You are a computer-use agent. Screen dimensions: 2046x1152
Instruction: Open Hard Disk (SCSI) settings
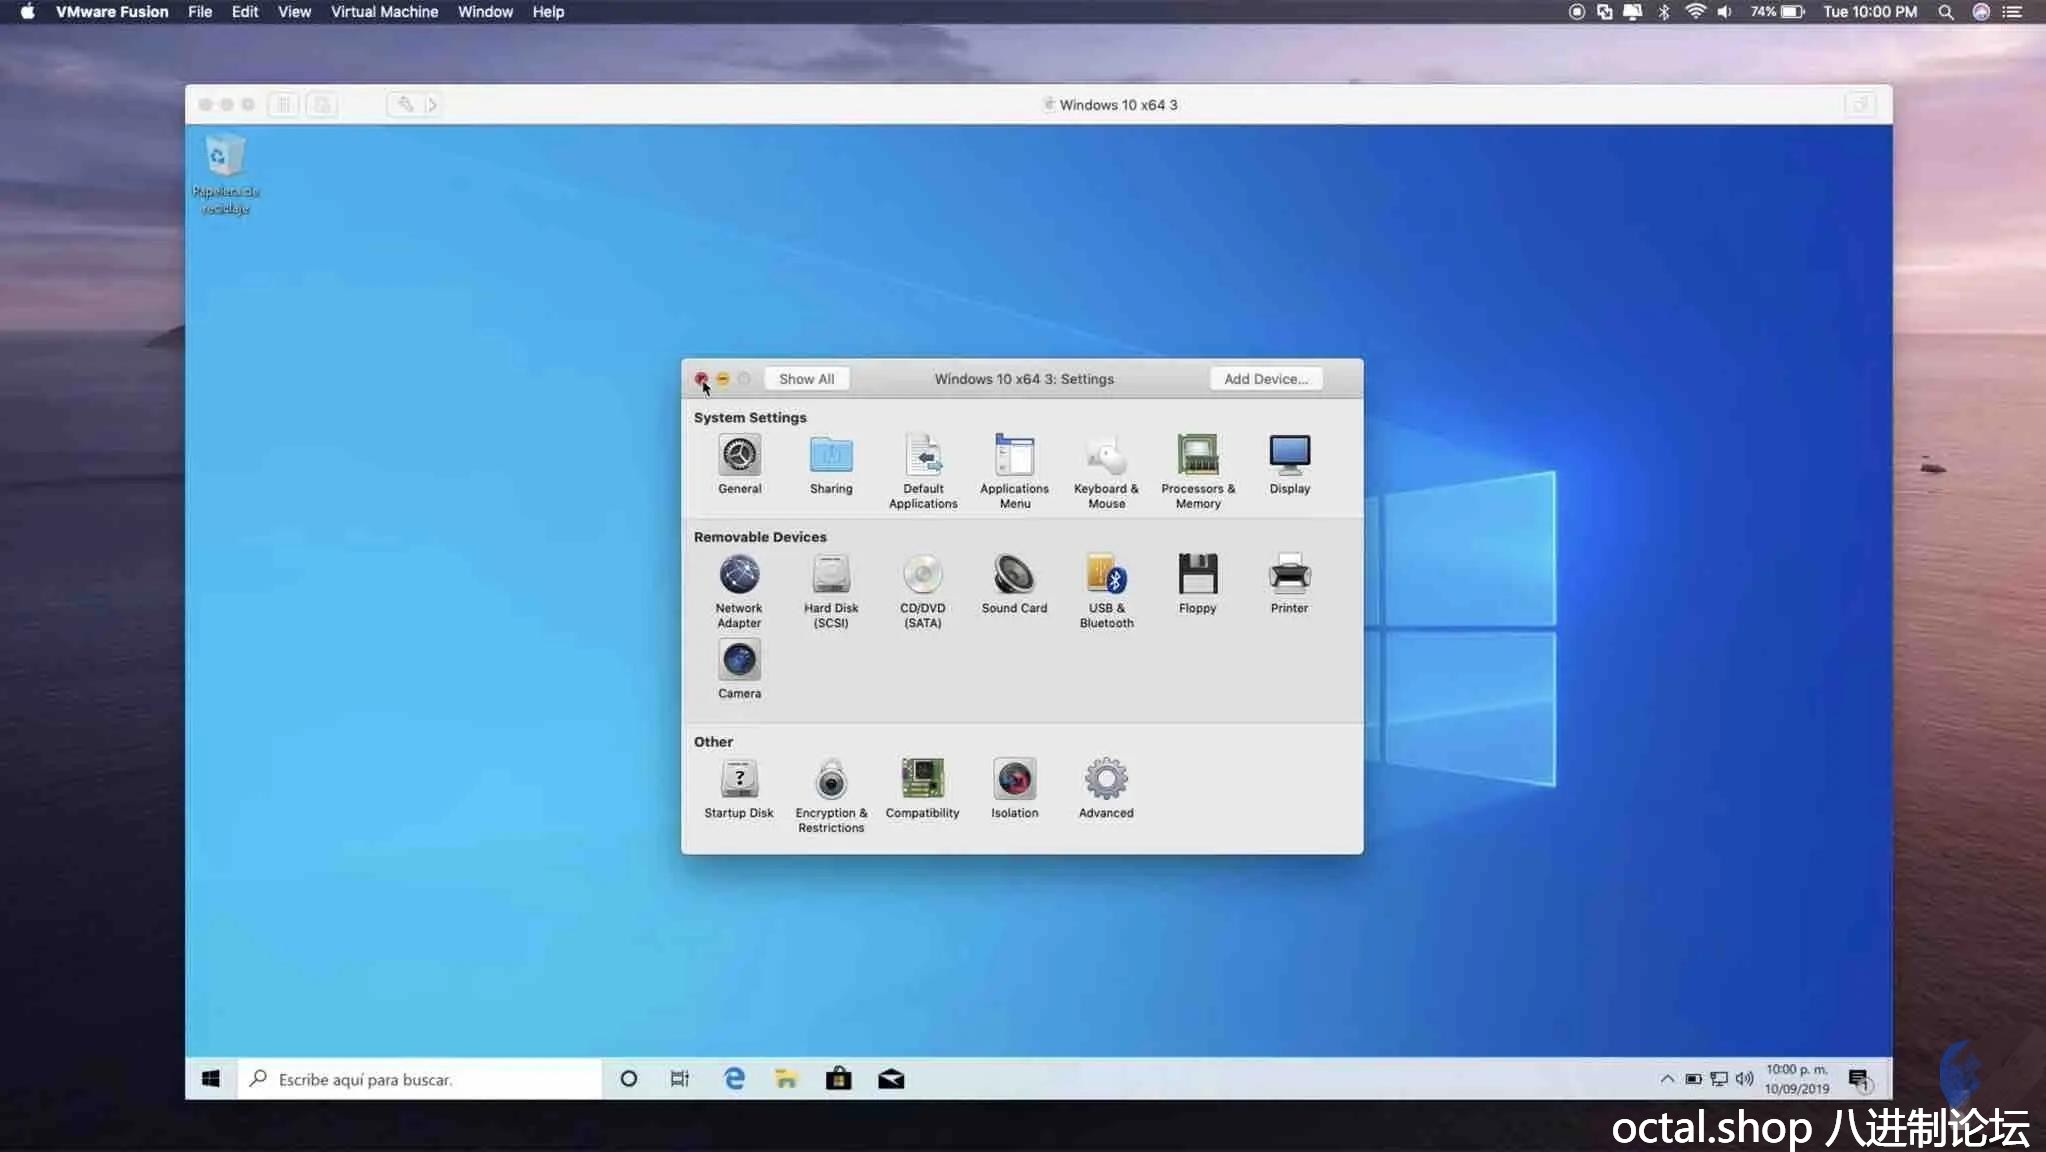pyautogui.click(x=831, y=590)
